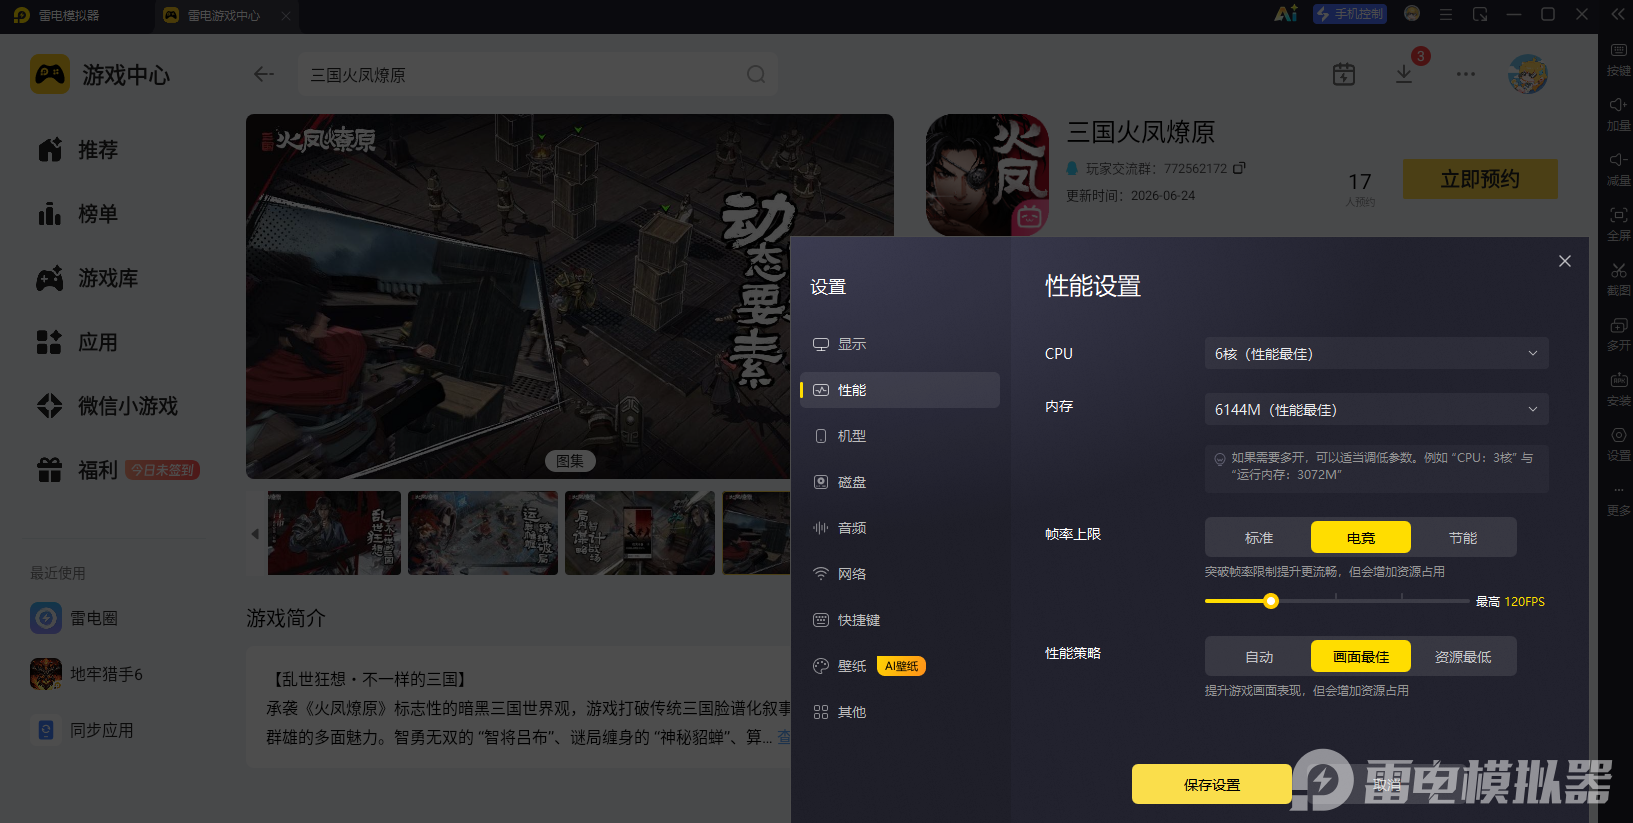Open 游戏库 game library in sidebar
Viewport: 1633px width, 823px height.
[x=88, y=278]
